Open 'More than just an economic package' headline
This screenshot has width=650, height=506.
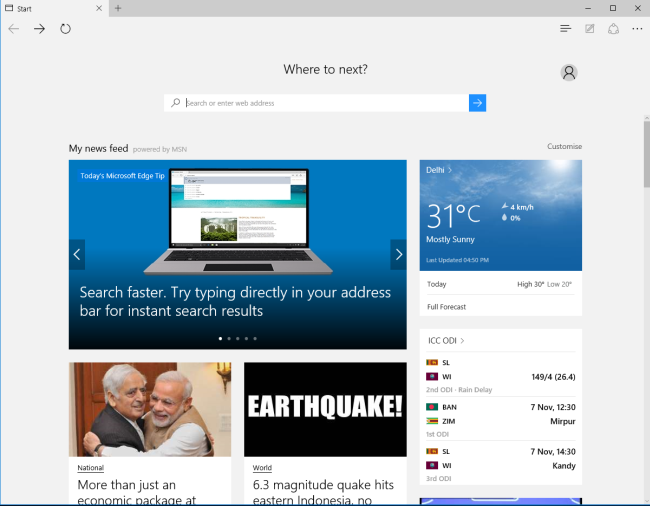point(137,492)
